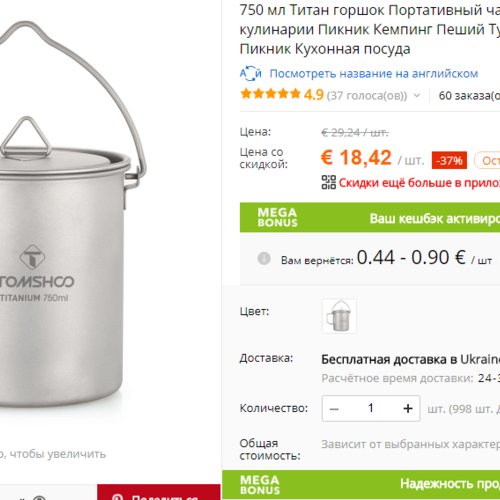Click the red -37% discount badge

pos(449,160)
